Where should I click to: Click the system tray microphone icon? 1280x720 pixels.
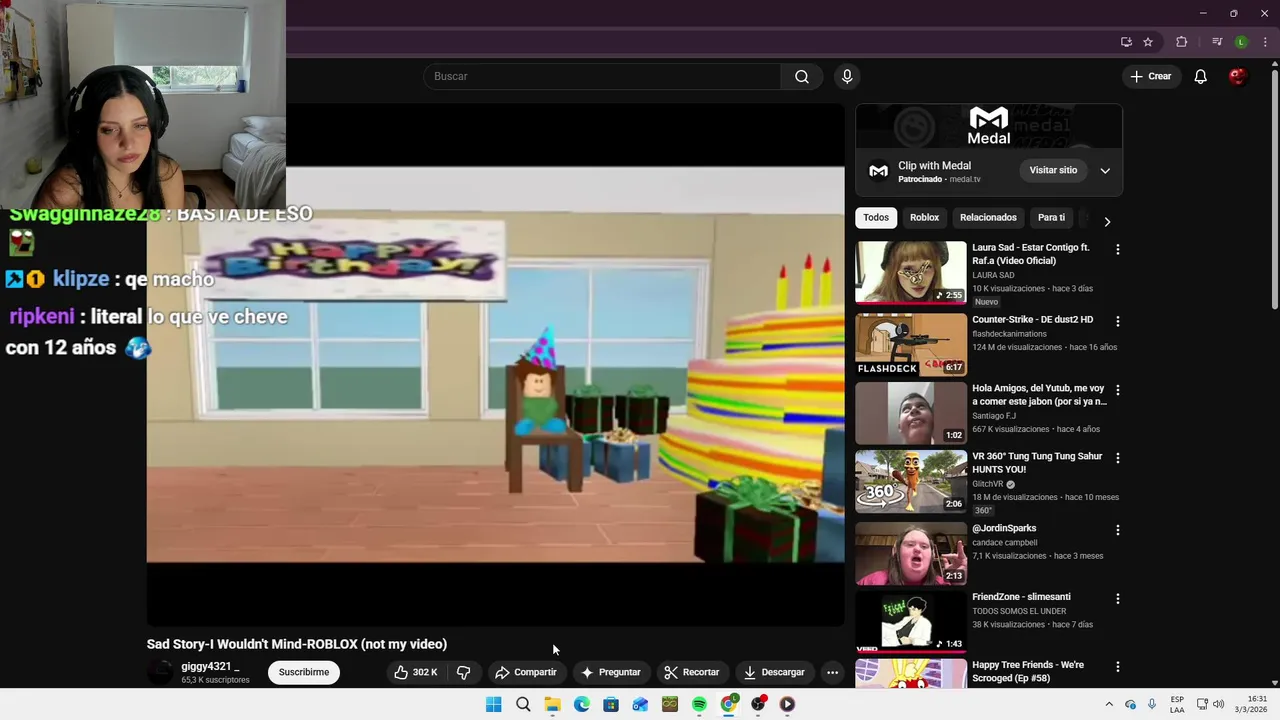pyautogui.click(x=1152, y=705)
